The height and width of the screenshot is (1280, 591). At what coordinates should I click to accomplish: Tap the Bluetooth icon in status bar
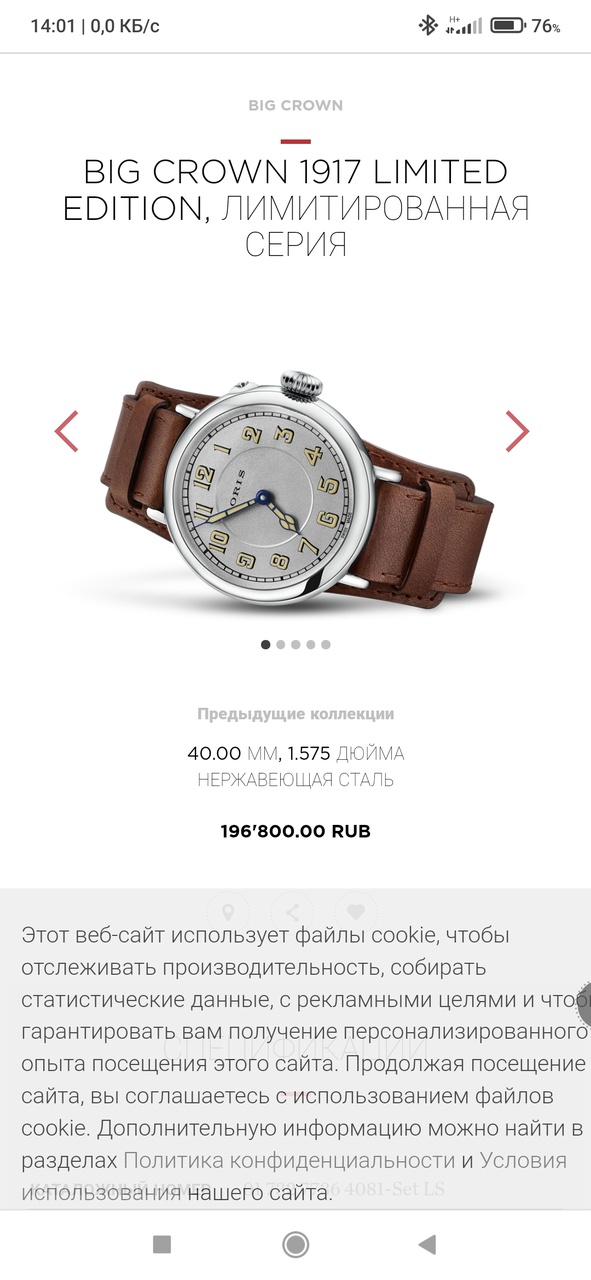click(x=428, y=25)
